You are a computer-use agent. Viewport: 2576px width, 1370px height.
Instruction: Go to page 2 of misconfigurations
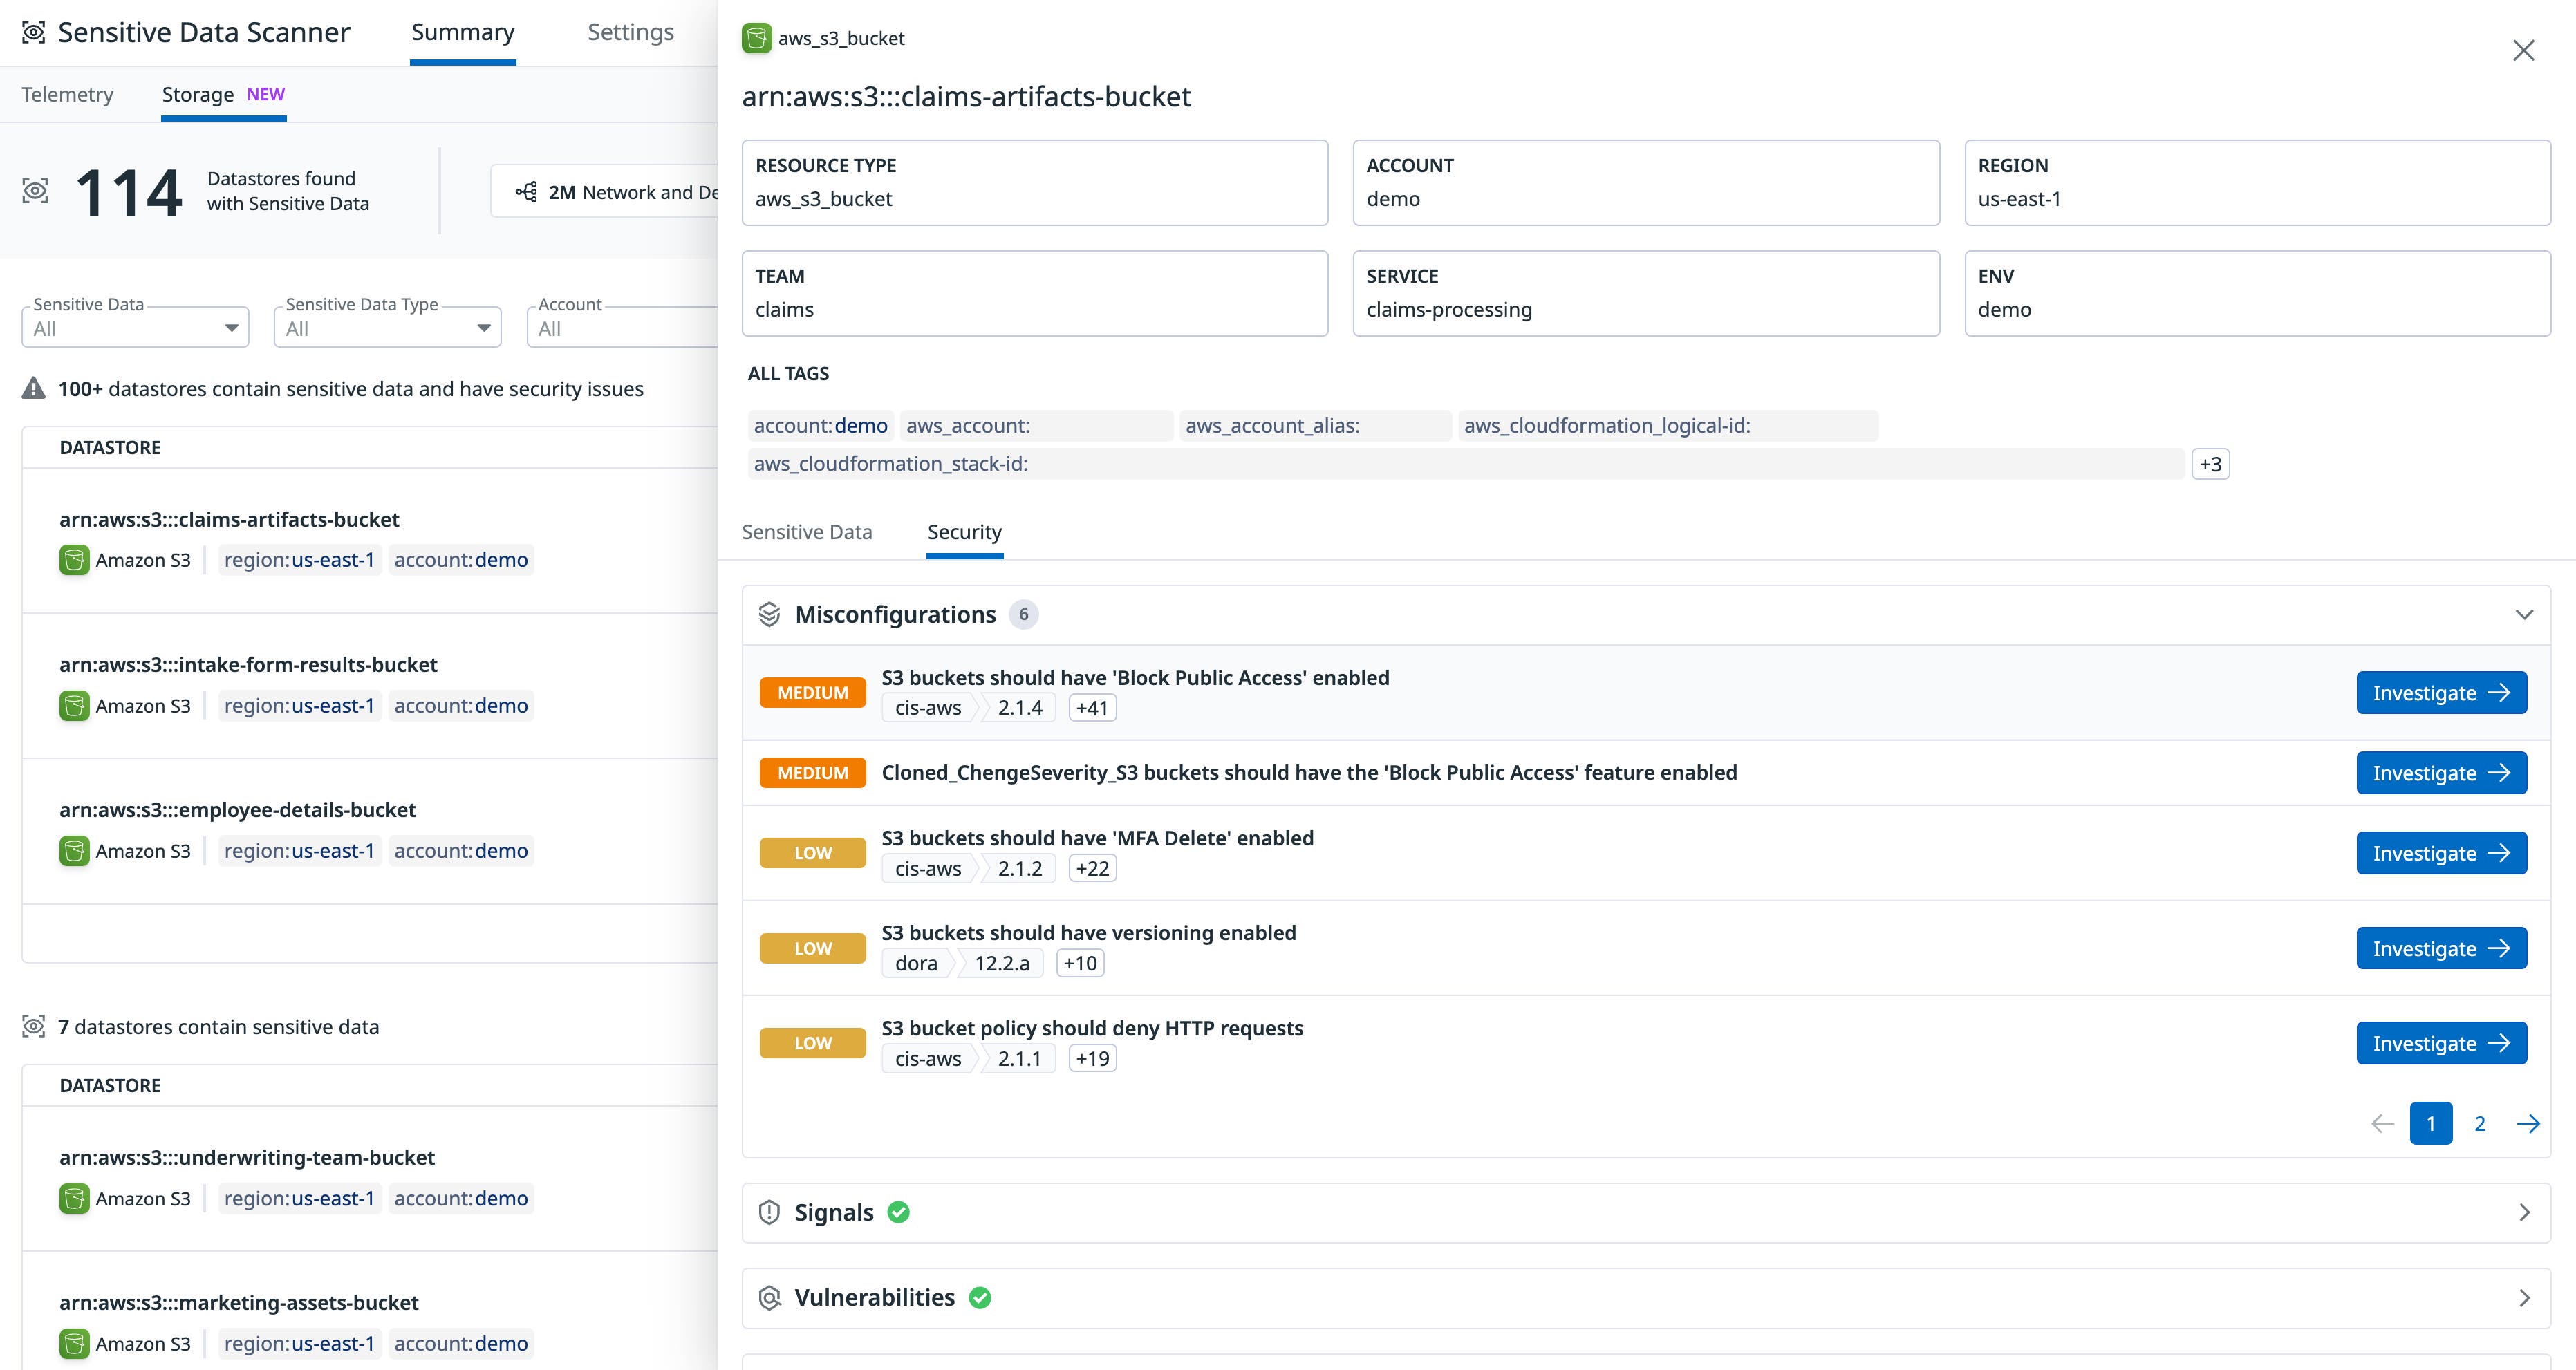2480,1123
